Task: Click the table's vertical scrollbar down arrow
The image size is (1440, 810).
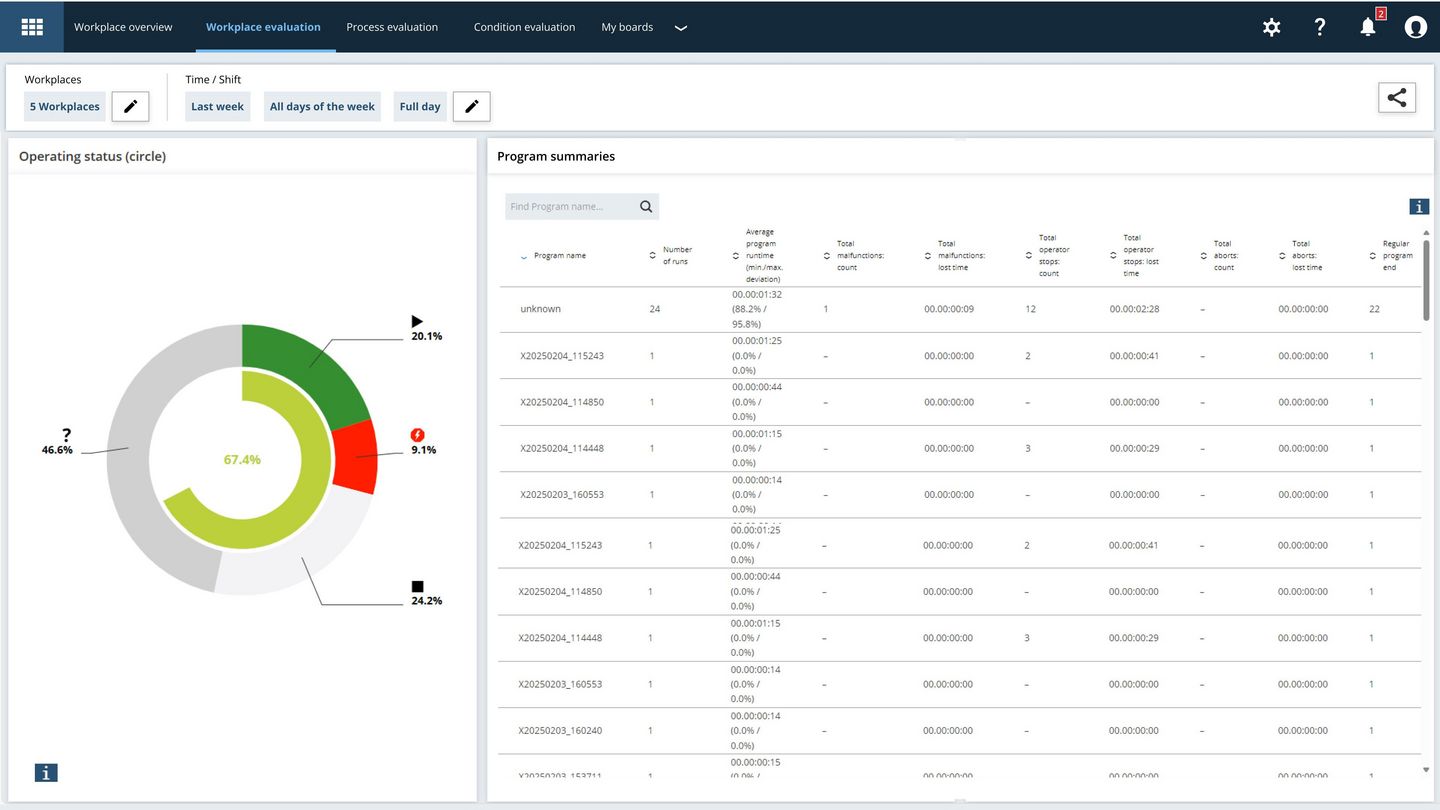Action: coord(1426,770)
